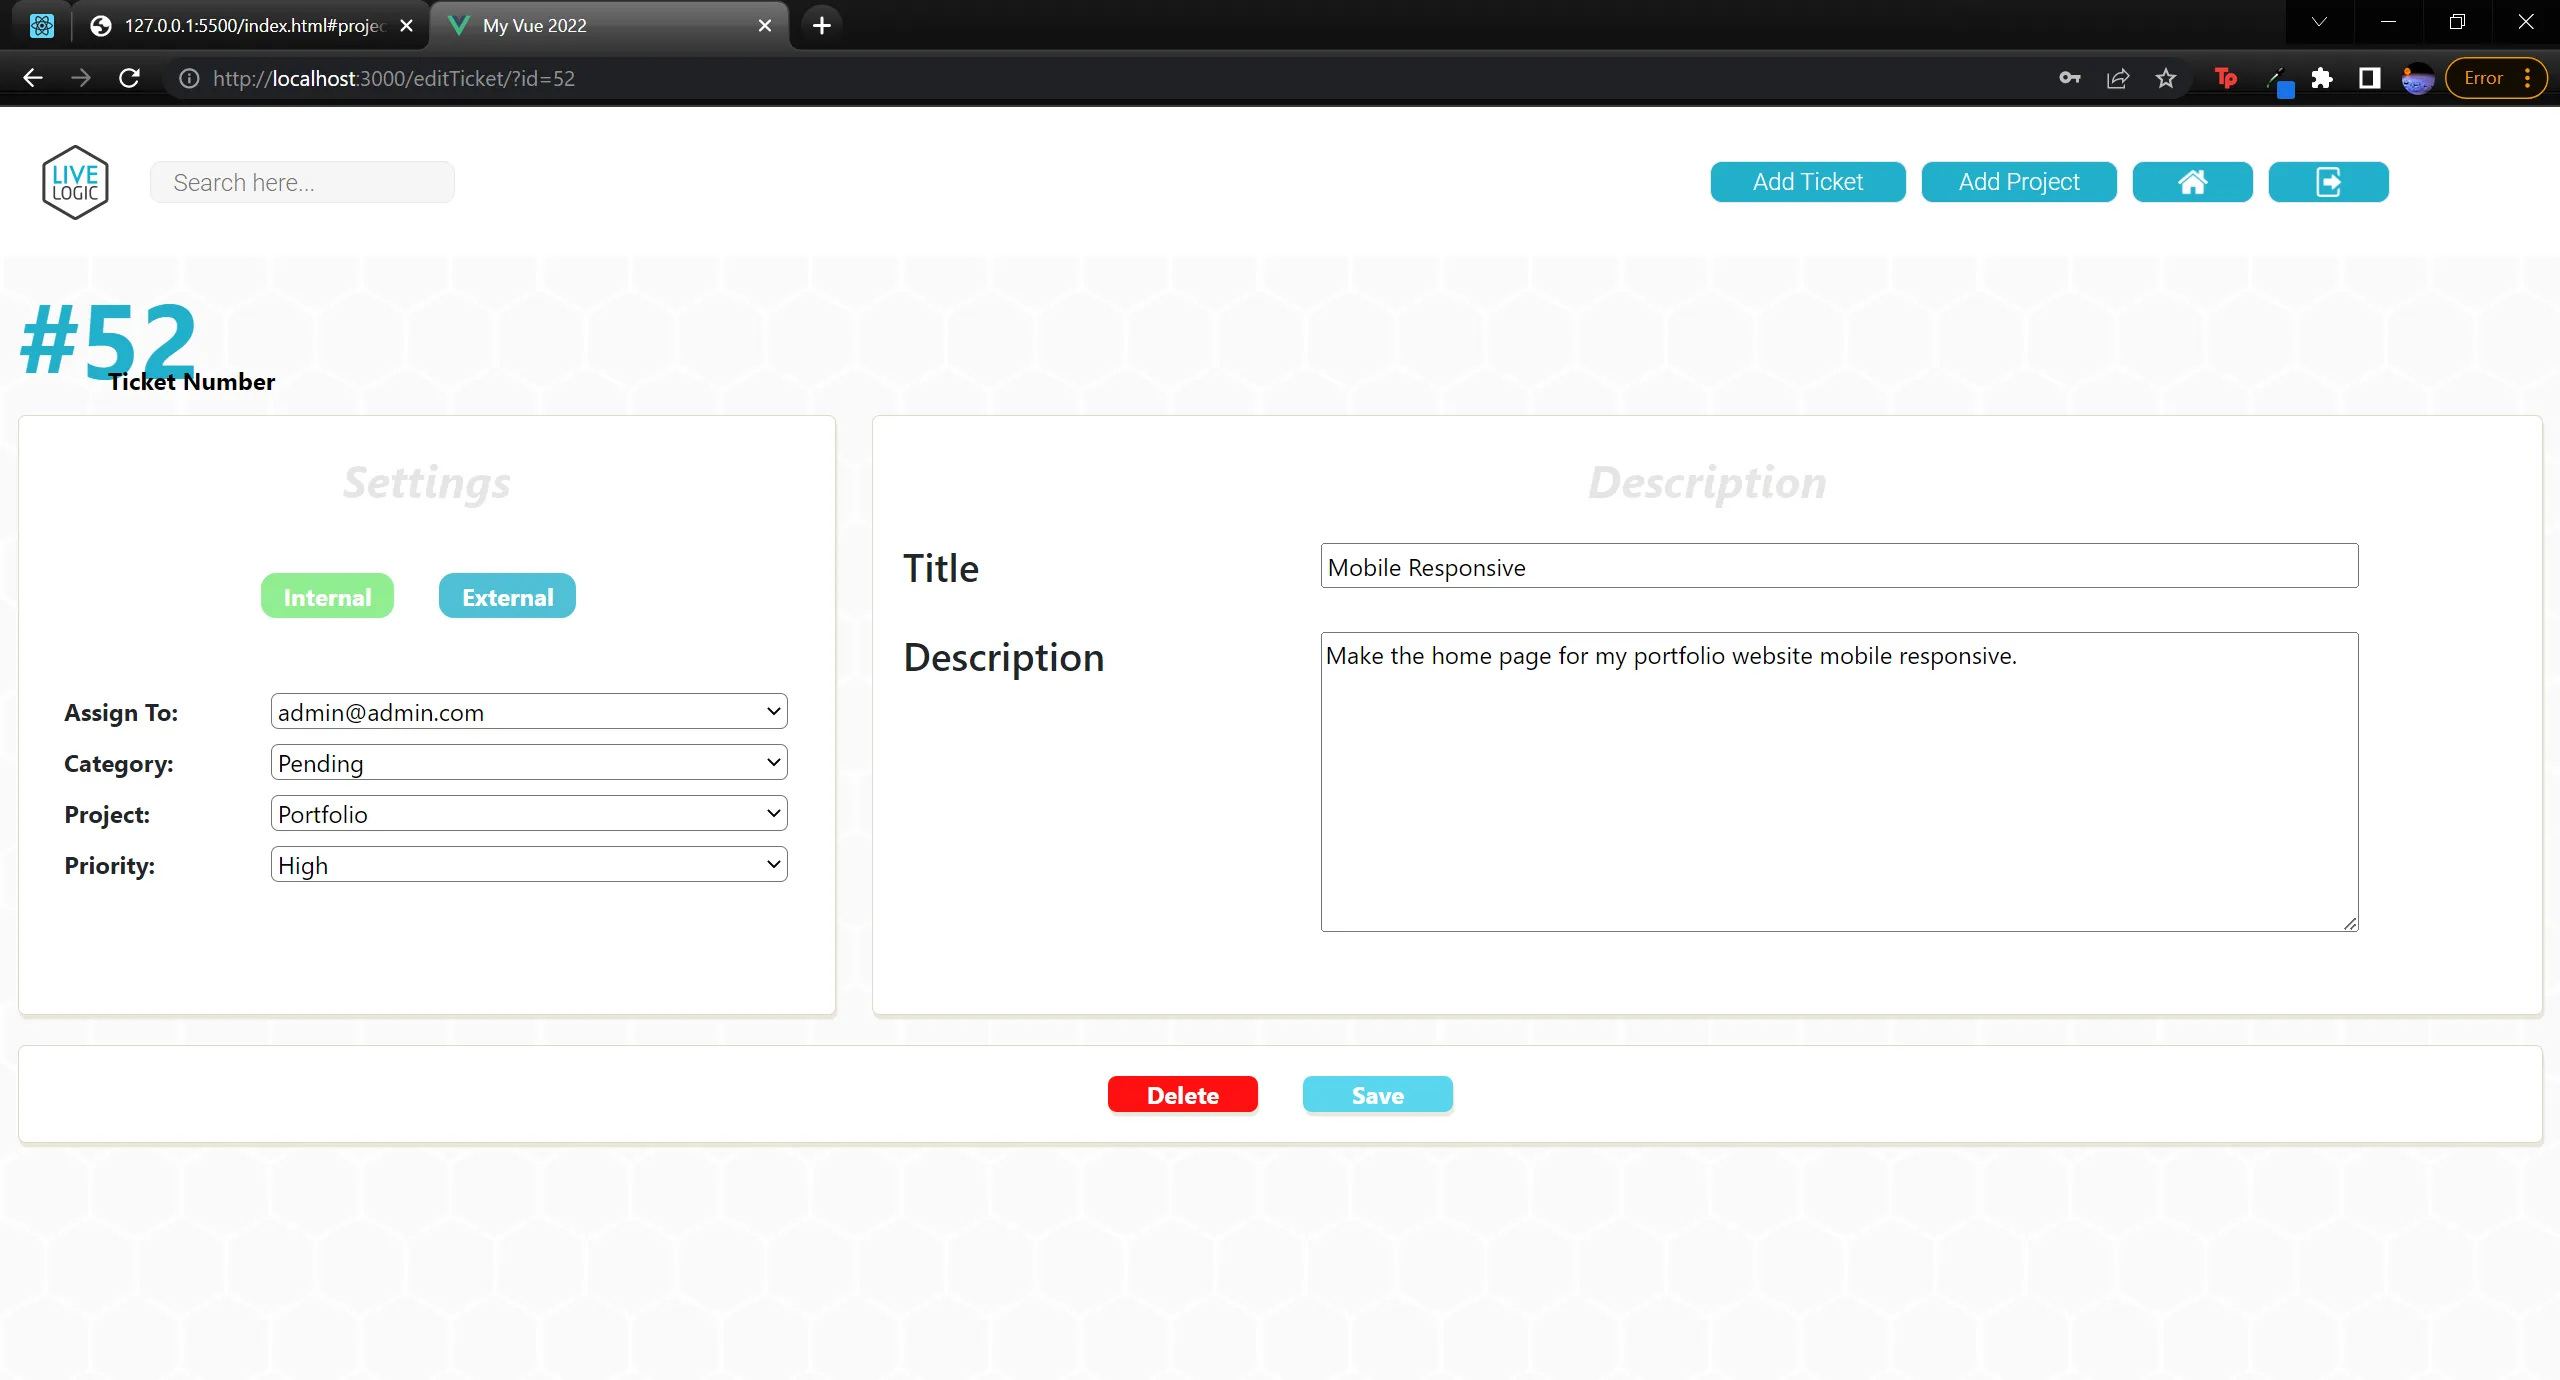Click the Home button in the header
This screenshot has height=1380, width=2560.
[x=2192, y=181]
